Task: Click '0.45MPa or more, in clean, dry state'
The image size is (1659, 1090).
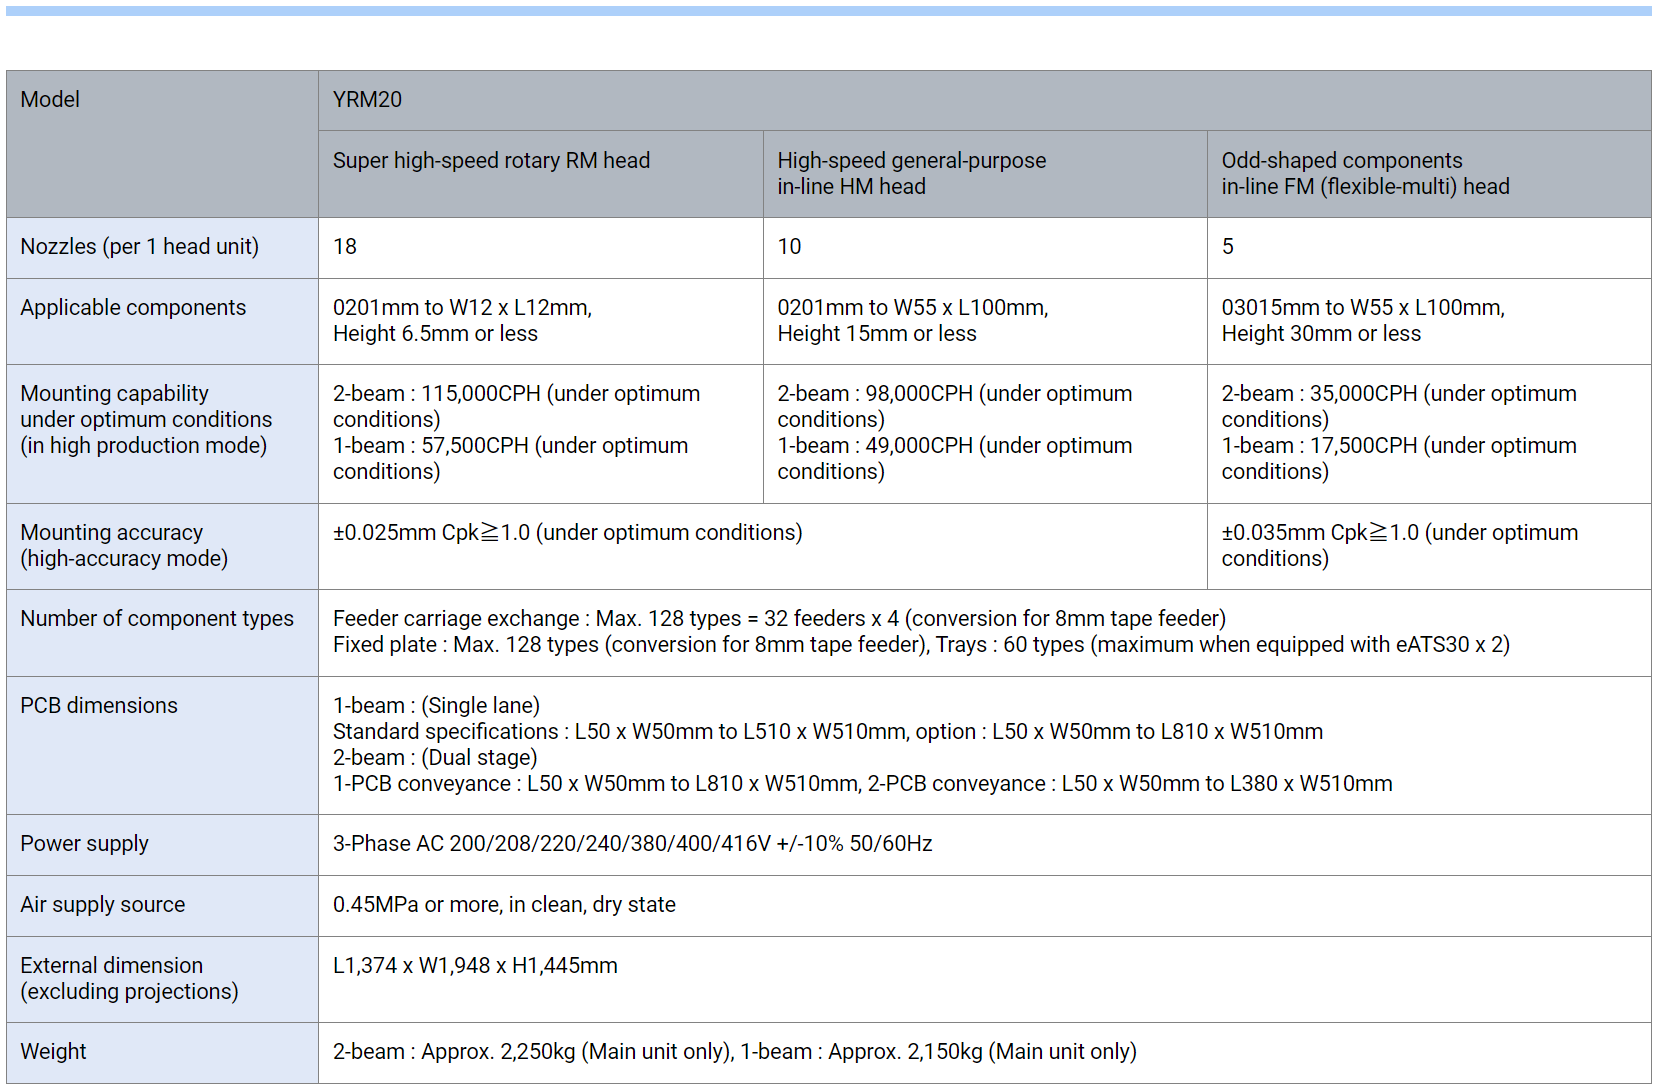Action: (985, 906)
